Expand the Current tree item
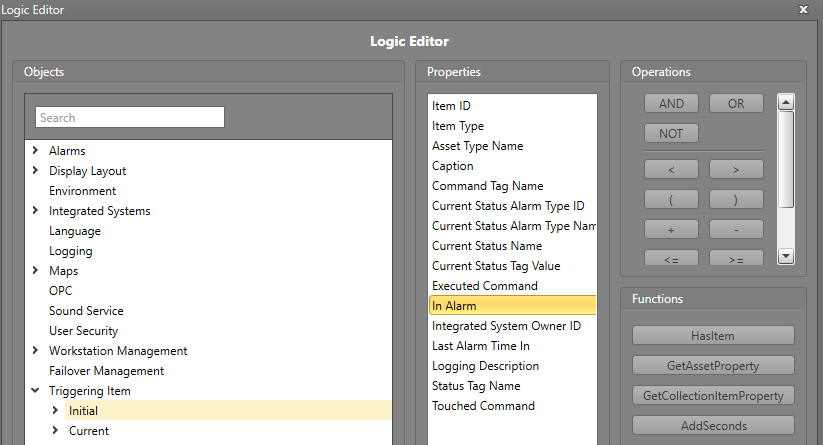This screenshot has width=823, height=445. click(56, 431)
